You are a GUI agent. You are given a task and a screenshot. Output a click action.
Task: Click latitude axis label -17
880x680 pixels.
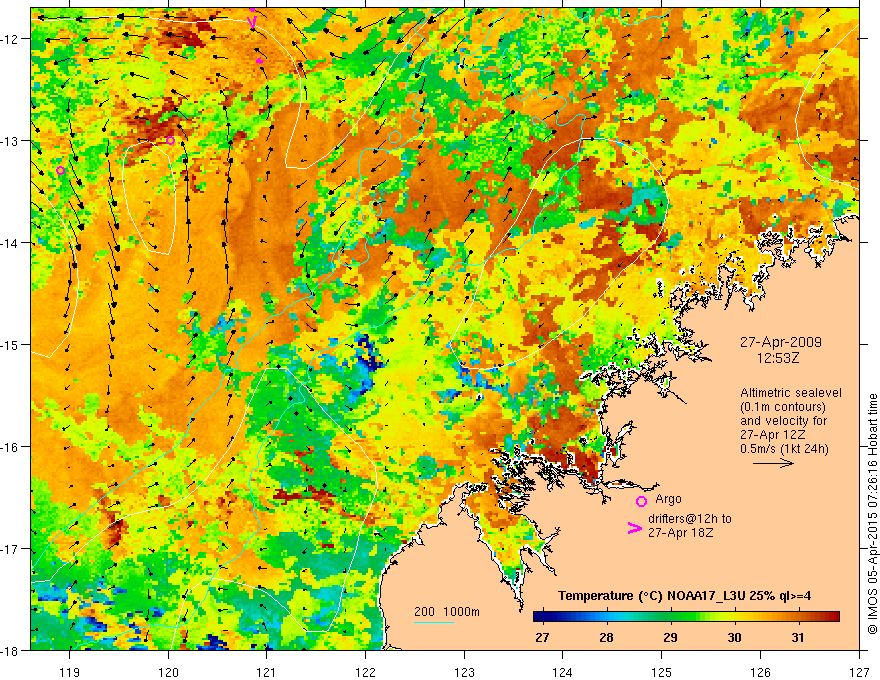click(11, 549)
